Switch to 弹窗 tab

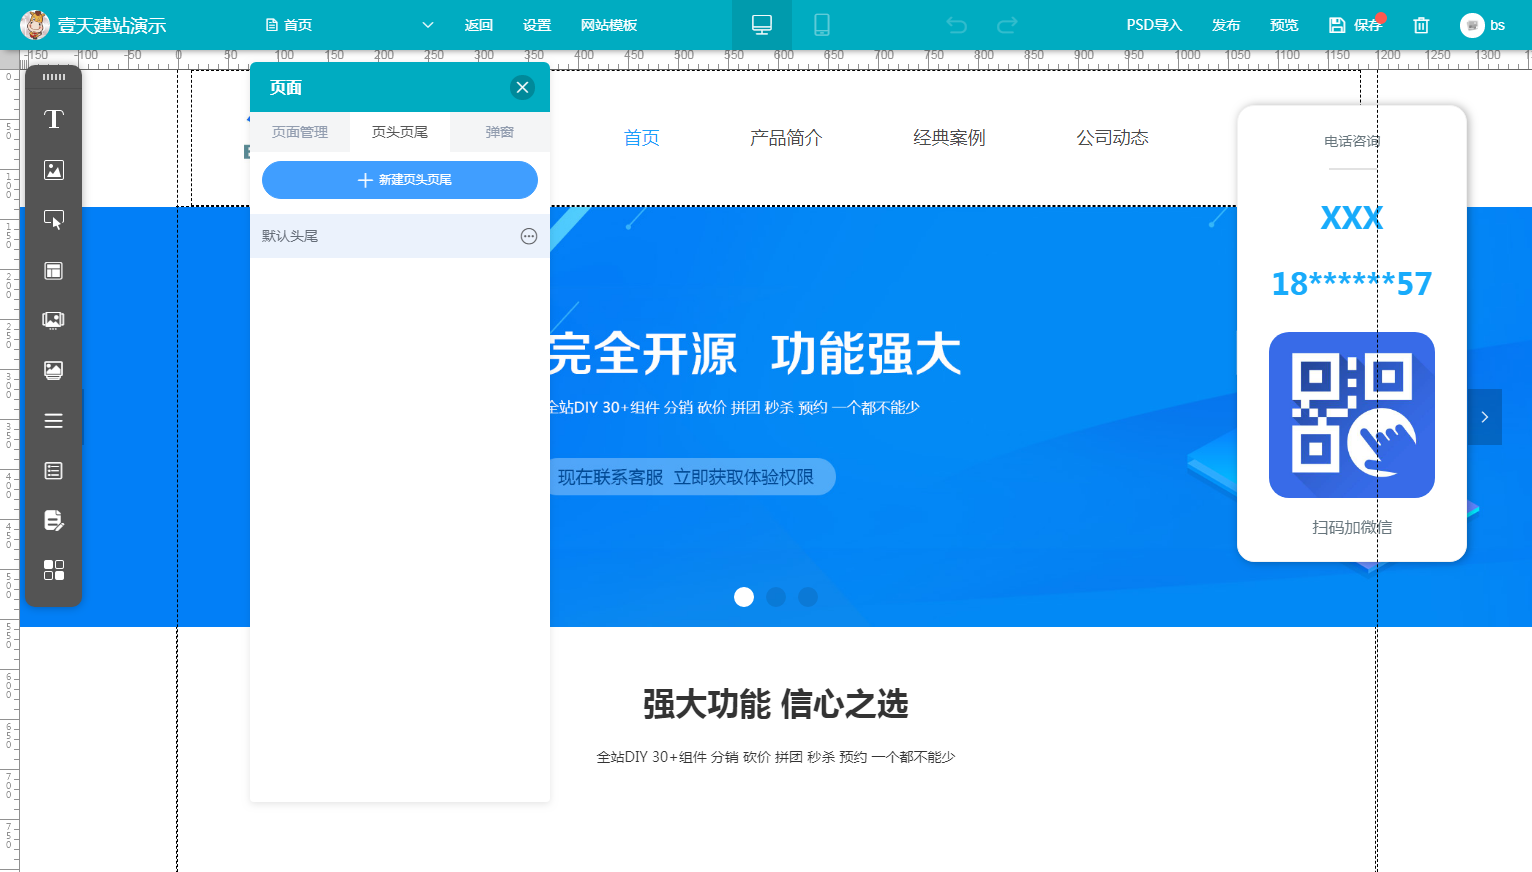pos(500,132)
